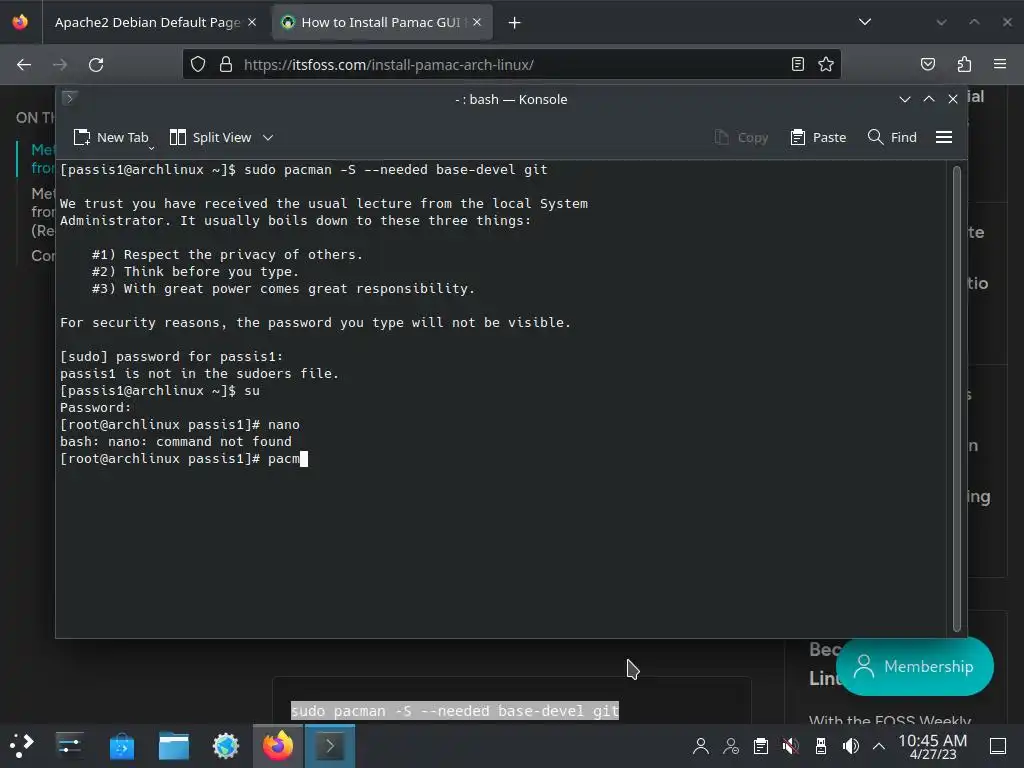
Task: Close the How to Install Pamac tab
Action: pos(477,22)
